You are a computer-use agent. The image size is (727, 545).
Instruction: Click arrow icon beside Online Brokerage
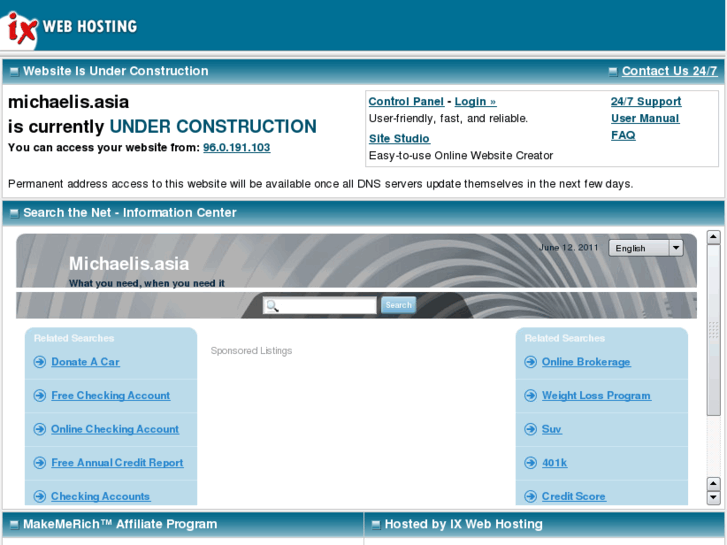click(530, 362)
